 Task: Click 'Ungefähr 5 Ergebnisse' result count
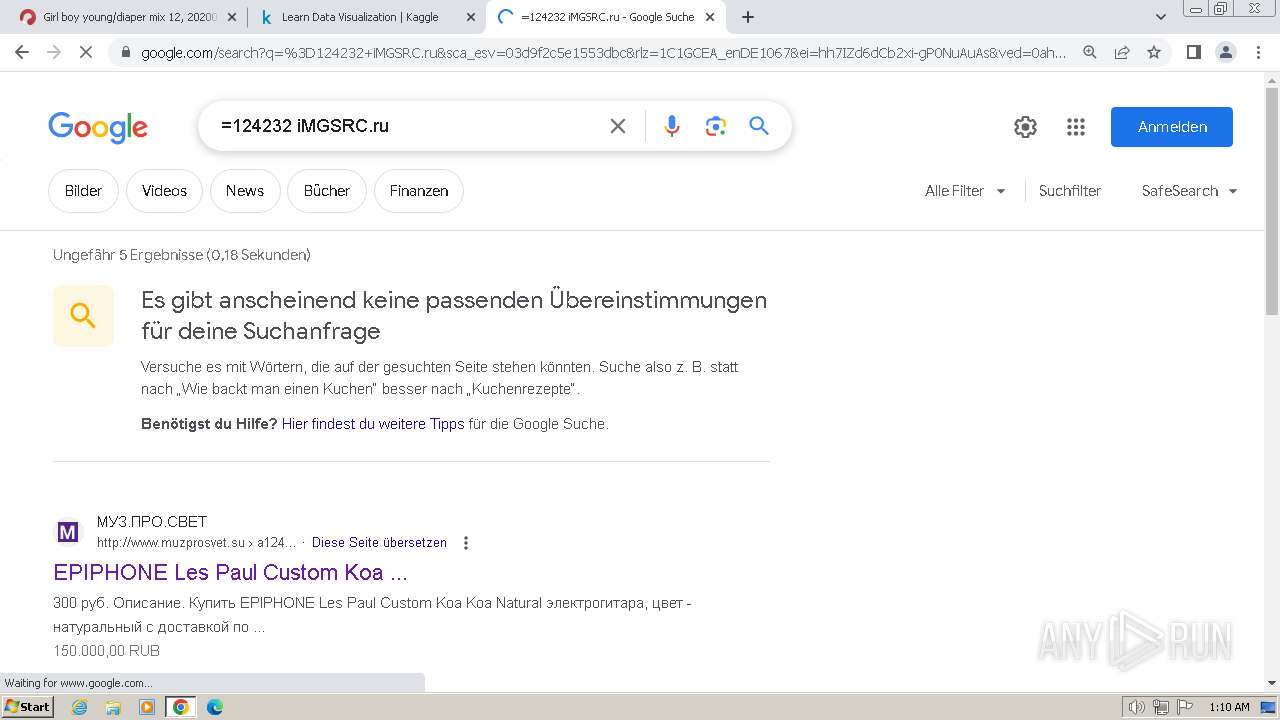point(182,255)
